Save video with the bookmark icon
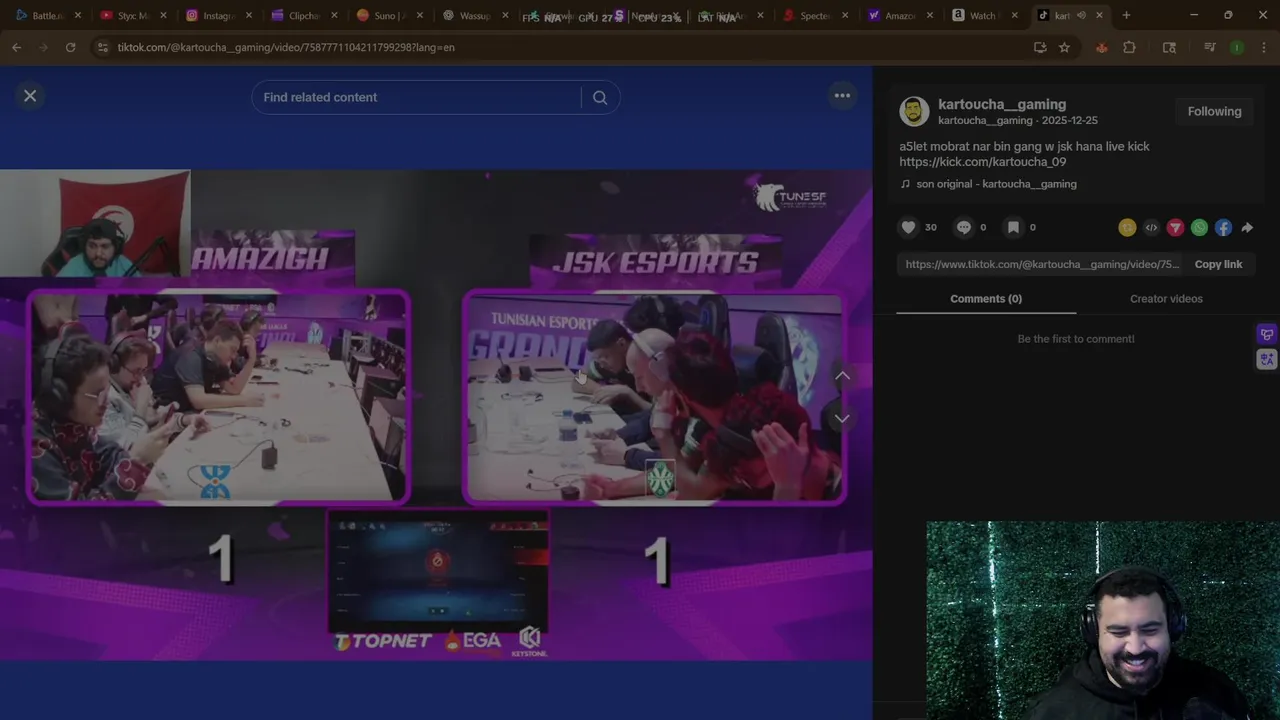The width and height of the screenshot is (1280, 720). pos(1013,227)
